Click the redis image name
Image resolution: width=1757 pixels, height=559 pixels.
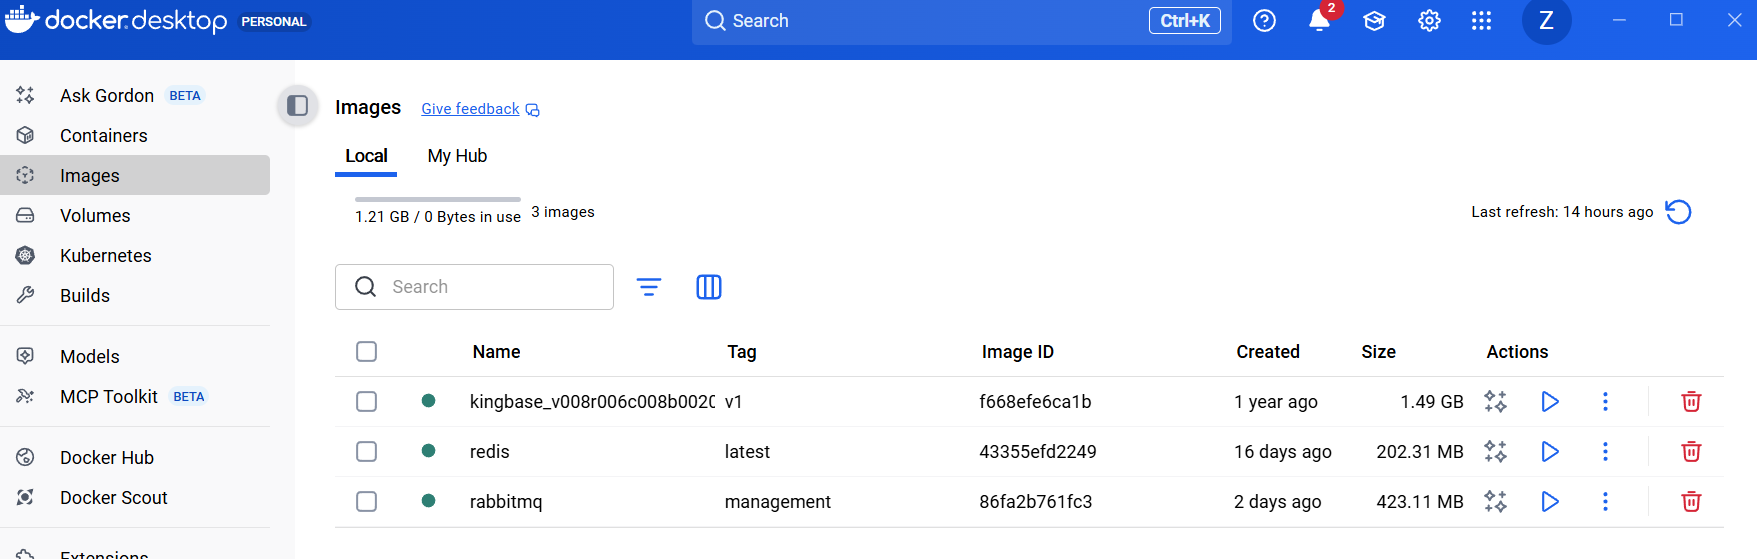[489, 452]
